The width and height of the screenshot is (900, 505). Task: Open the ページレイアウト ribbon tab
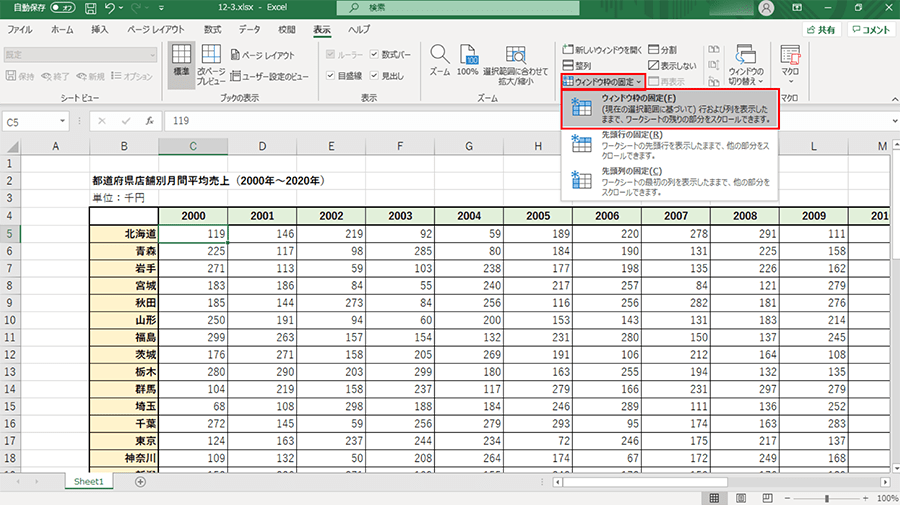point(156,30)
